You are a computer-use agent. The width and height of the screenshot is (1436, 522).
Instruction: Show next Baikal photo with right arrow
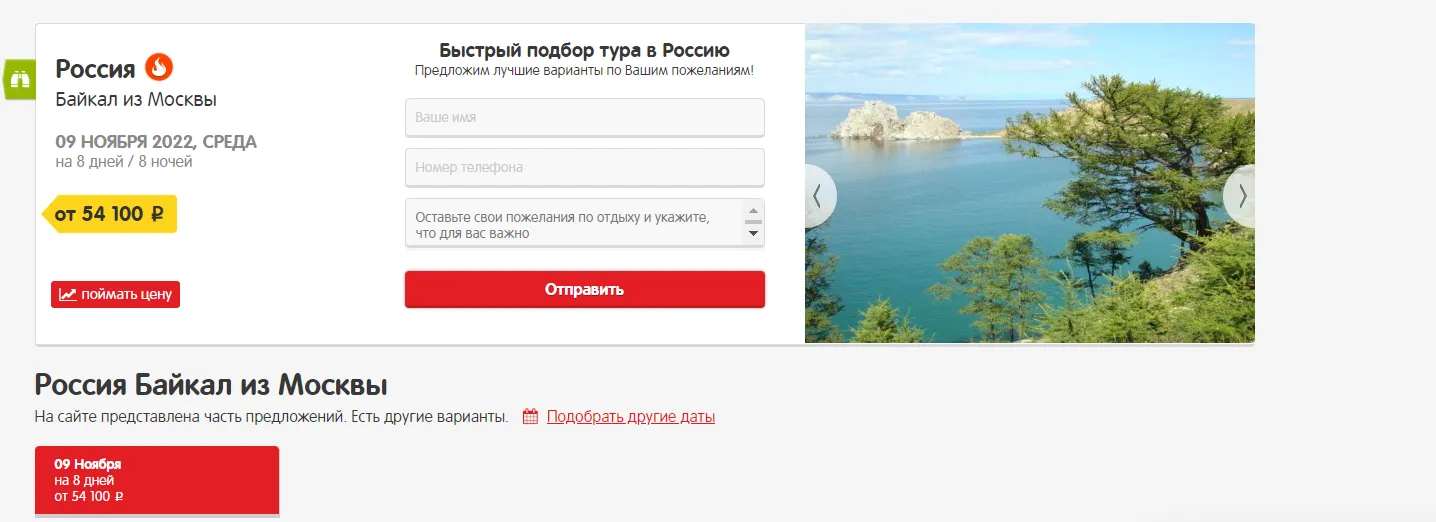(x=1241, y=196)
